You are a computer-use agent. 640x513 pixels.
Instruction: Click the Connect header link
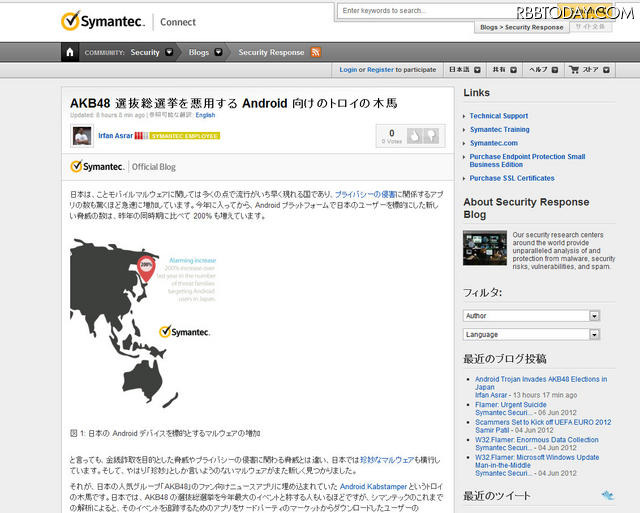click(178, 22)
